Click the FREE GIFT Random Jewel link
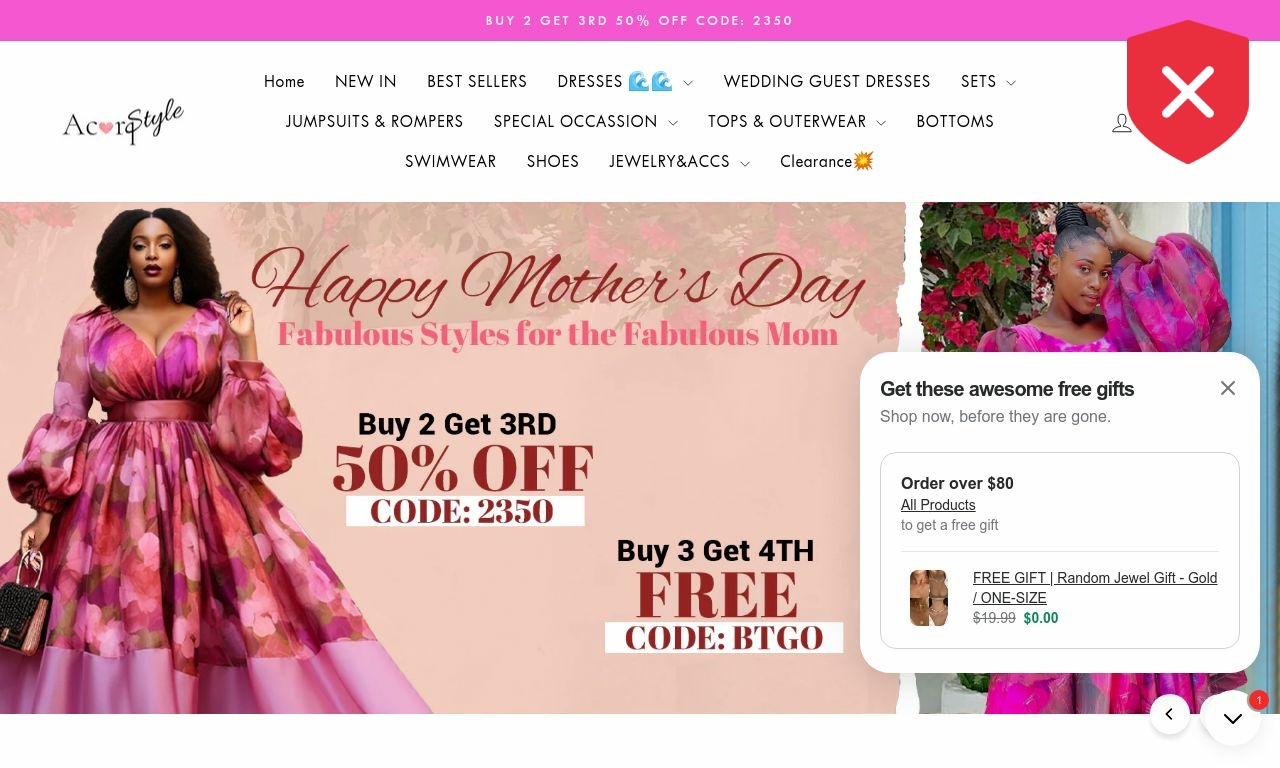 [x=1095, y=588]
